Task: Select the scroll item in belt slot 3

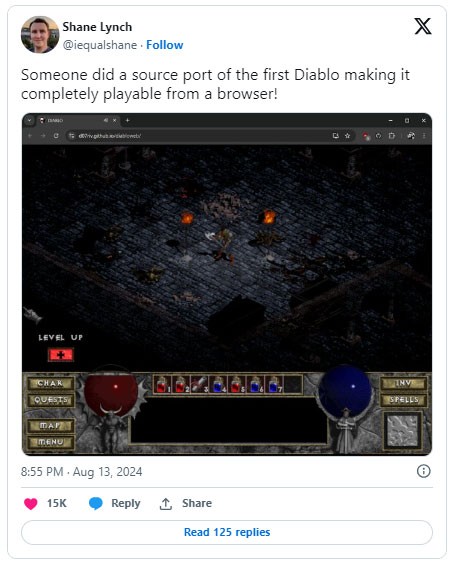Action: point(199,385)
